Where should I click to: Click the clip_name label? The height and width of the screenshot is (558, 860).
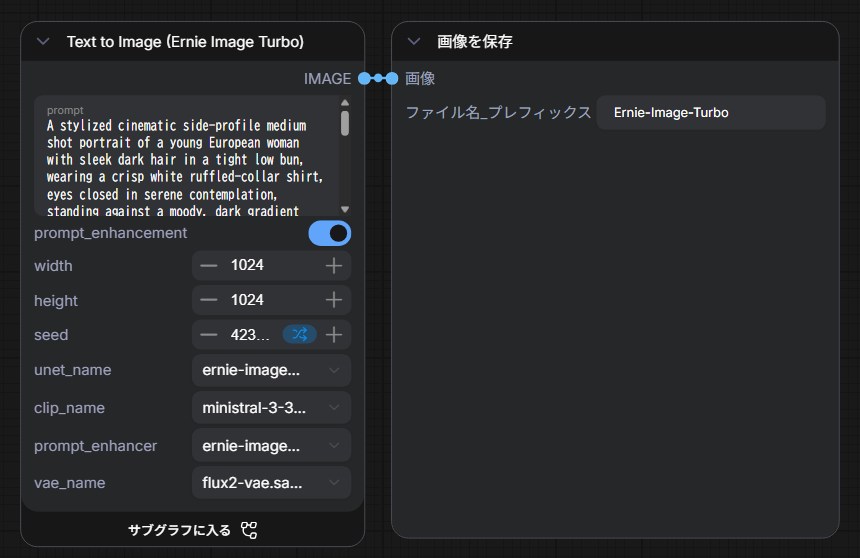pyautogui.click(x=69, y=408)
